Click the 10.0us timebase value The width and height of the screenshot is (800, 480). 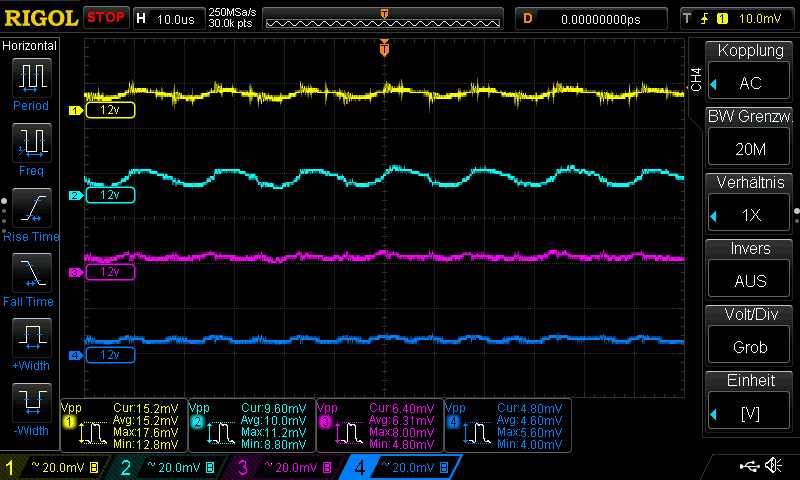click(x=176, y=19)
